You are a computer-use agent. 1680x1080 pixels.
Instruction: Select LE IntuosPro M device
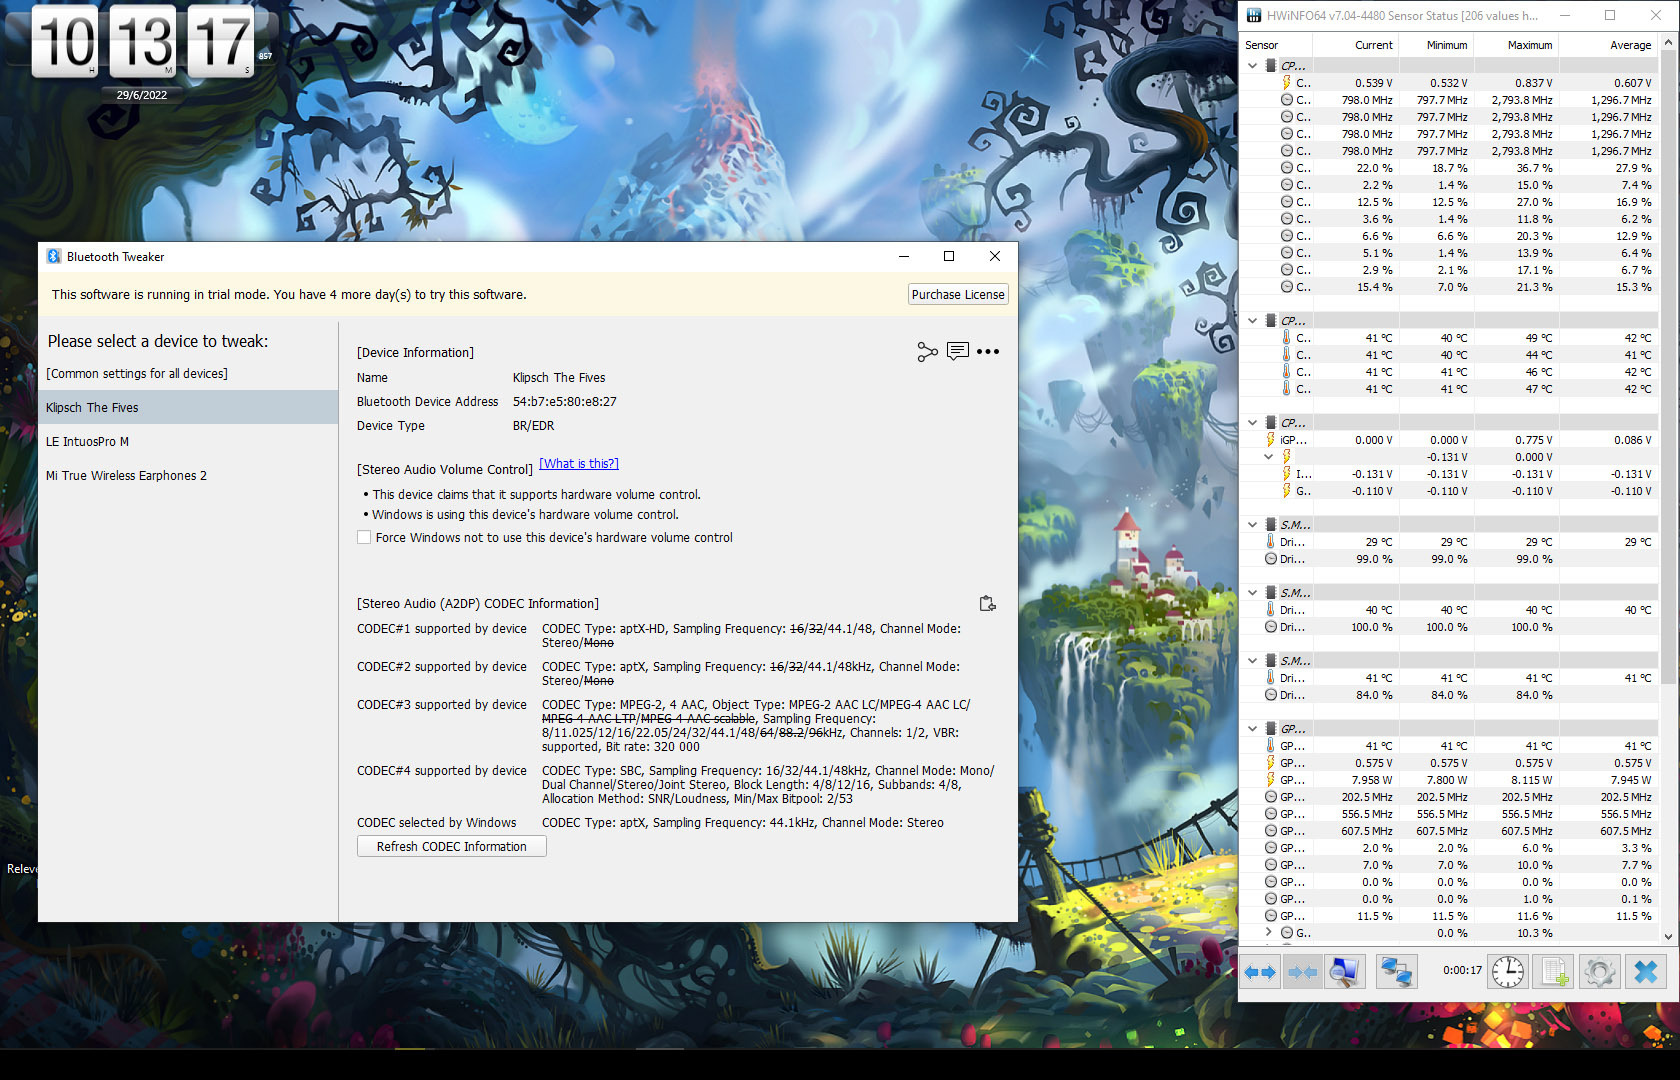click(x=88, y=442)
